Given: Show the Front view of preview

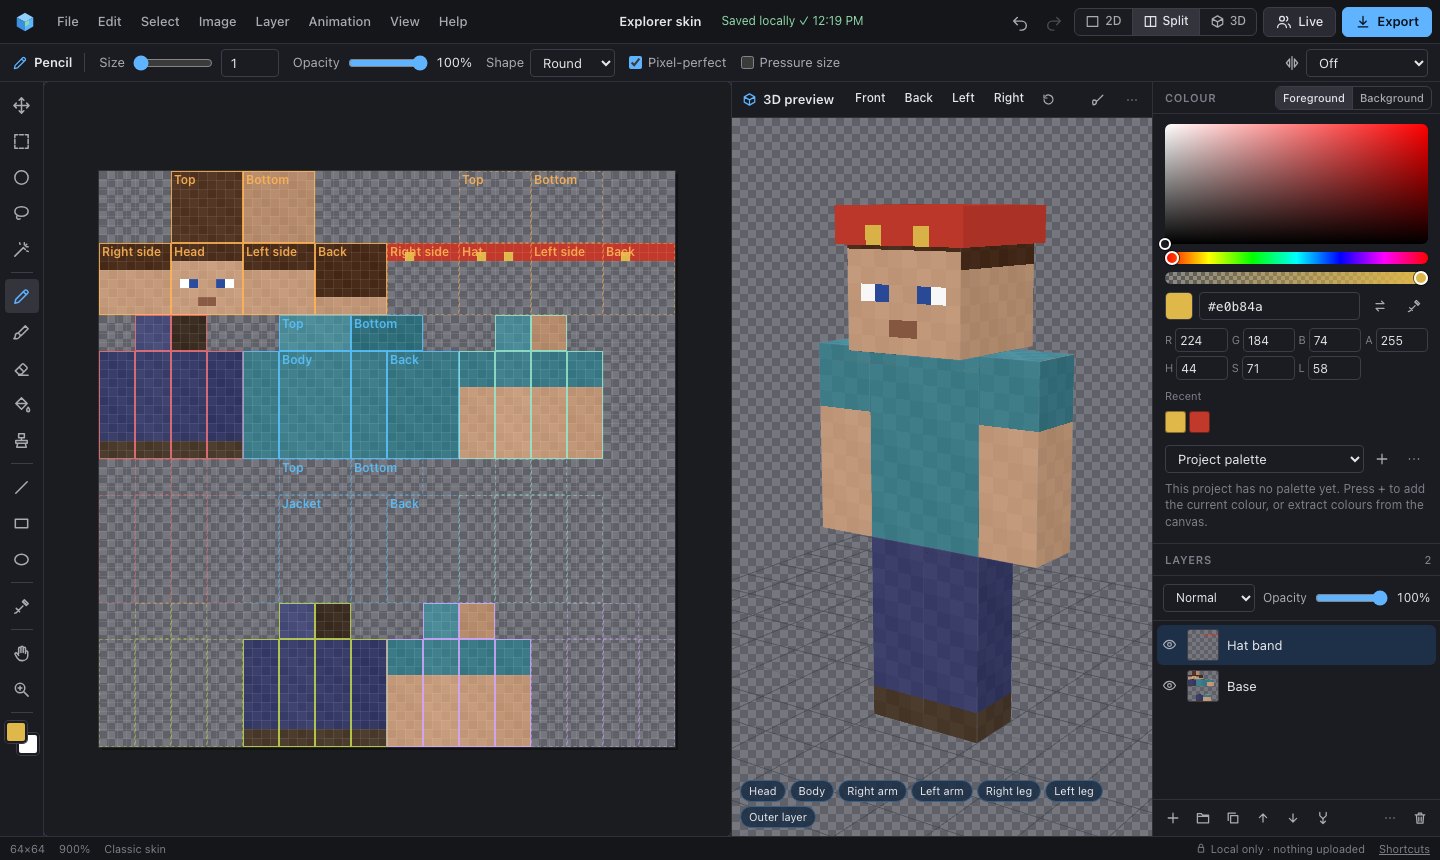Looking at the screenshot, I should click(x=870, y=98).
